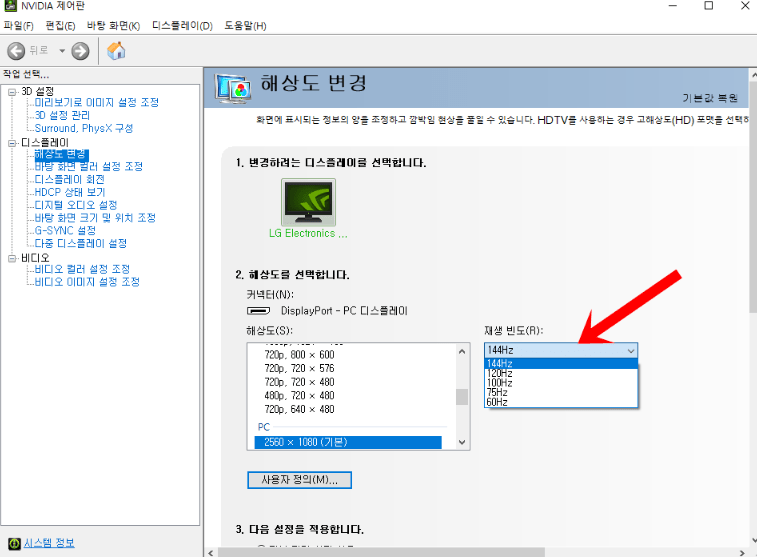Select resolution 720p, 640 × 480
The image size is (757, 557).
[x=299, y=409]
